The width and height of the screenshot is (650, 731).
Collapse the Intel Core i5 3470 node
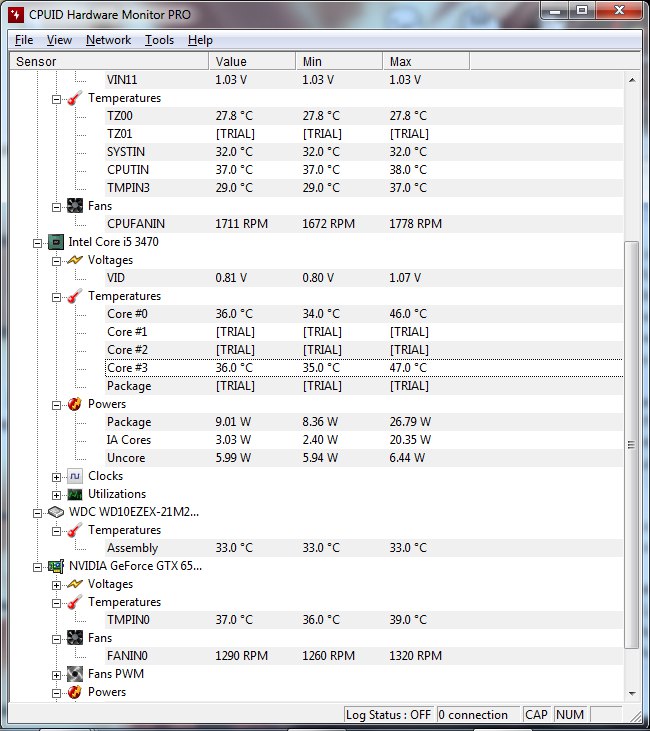(37, 243)
